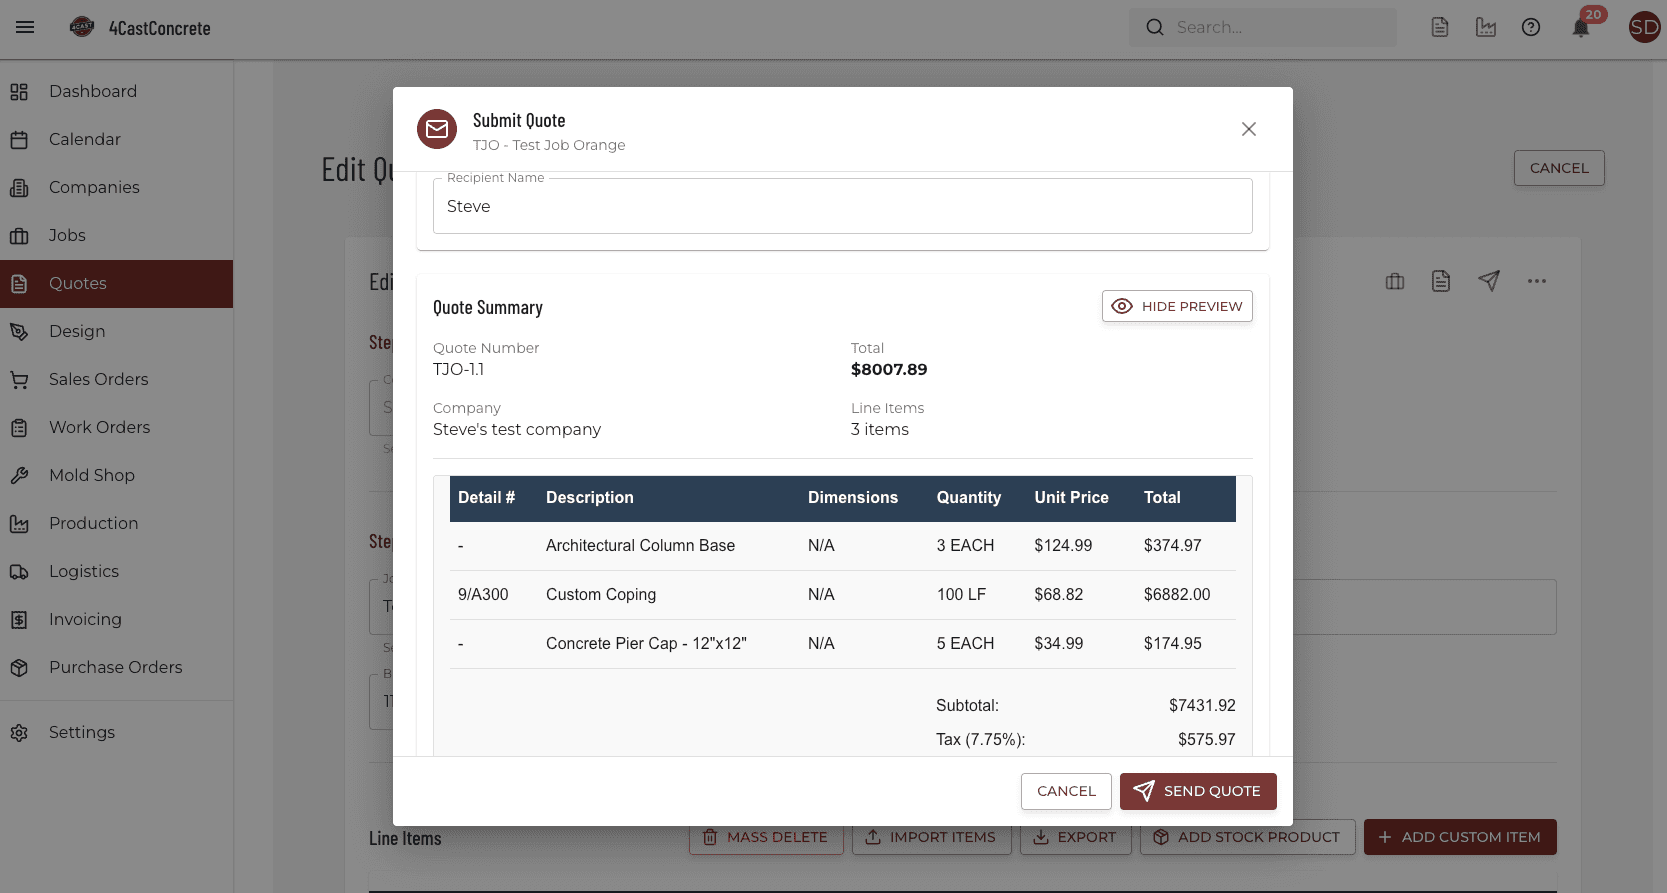Click Add Custom Item button
The height and width of the screenshot is (893, 1667).
1460,837
